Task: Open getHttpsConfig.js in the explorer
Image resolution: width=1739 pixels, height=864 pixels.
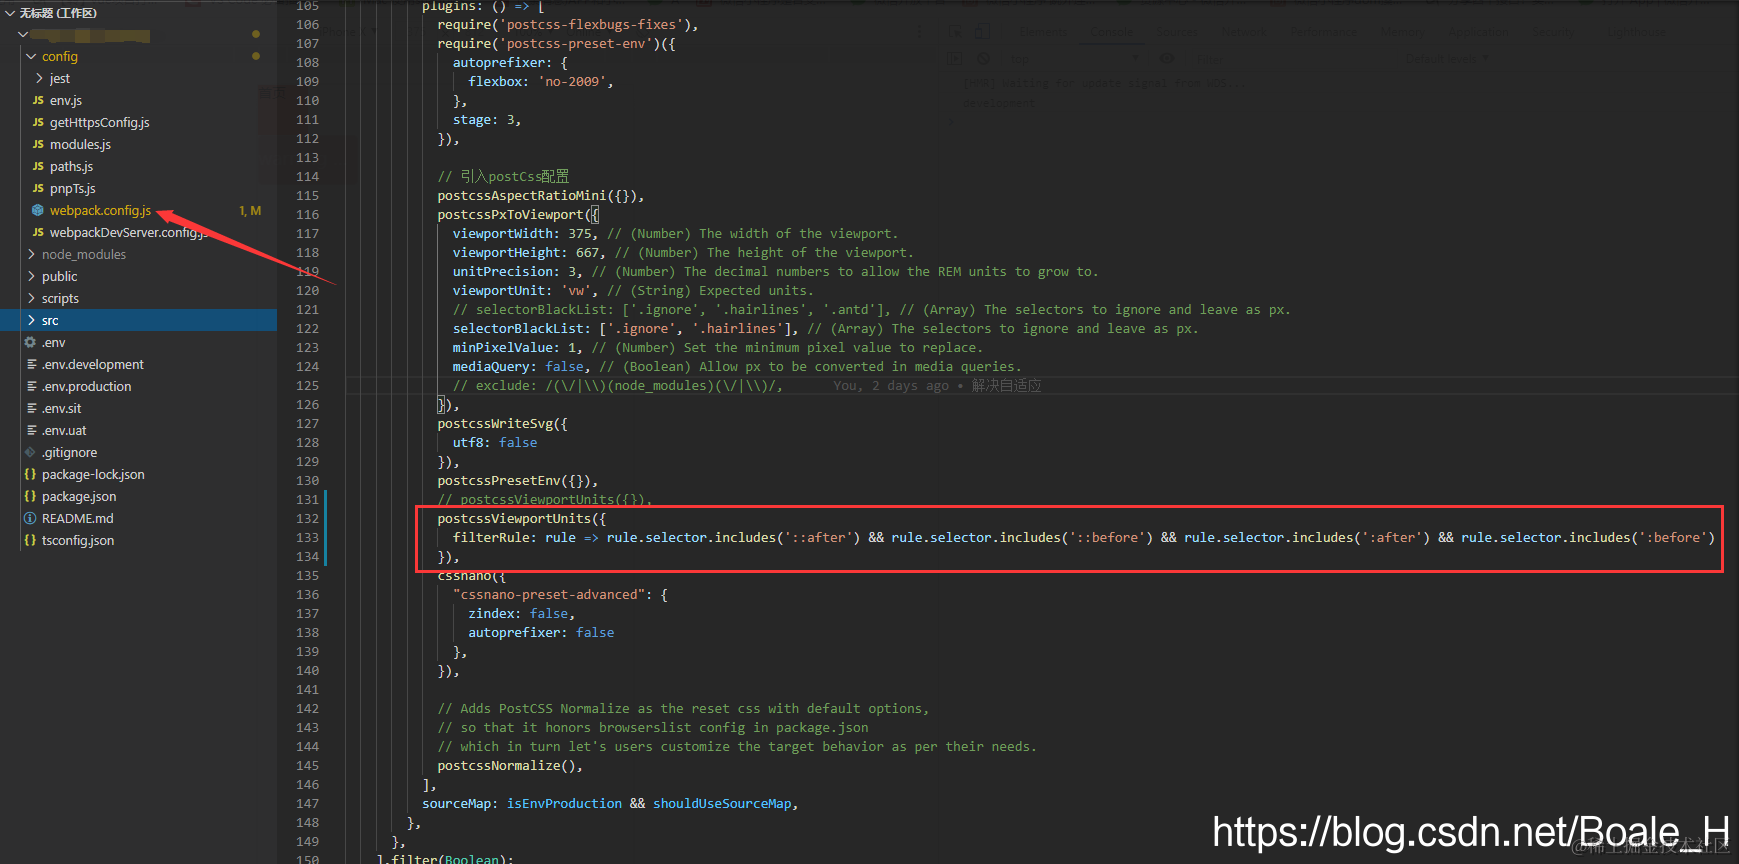Action: (100, 122)
